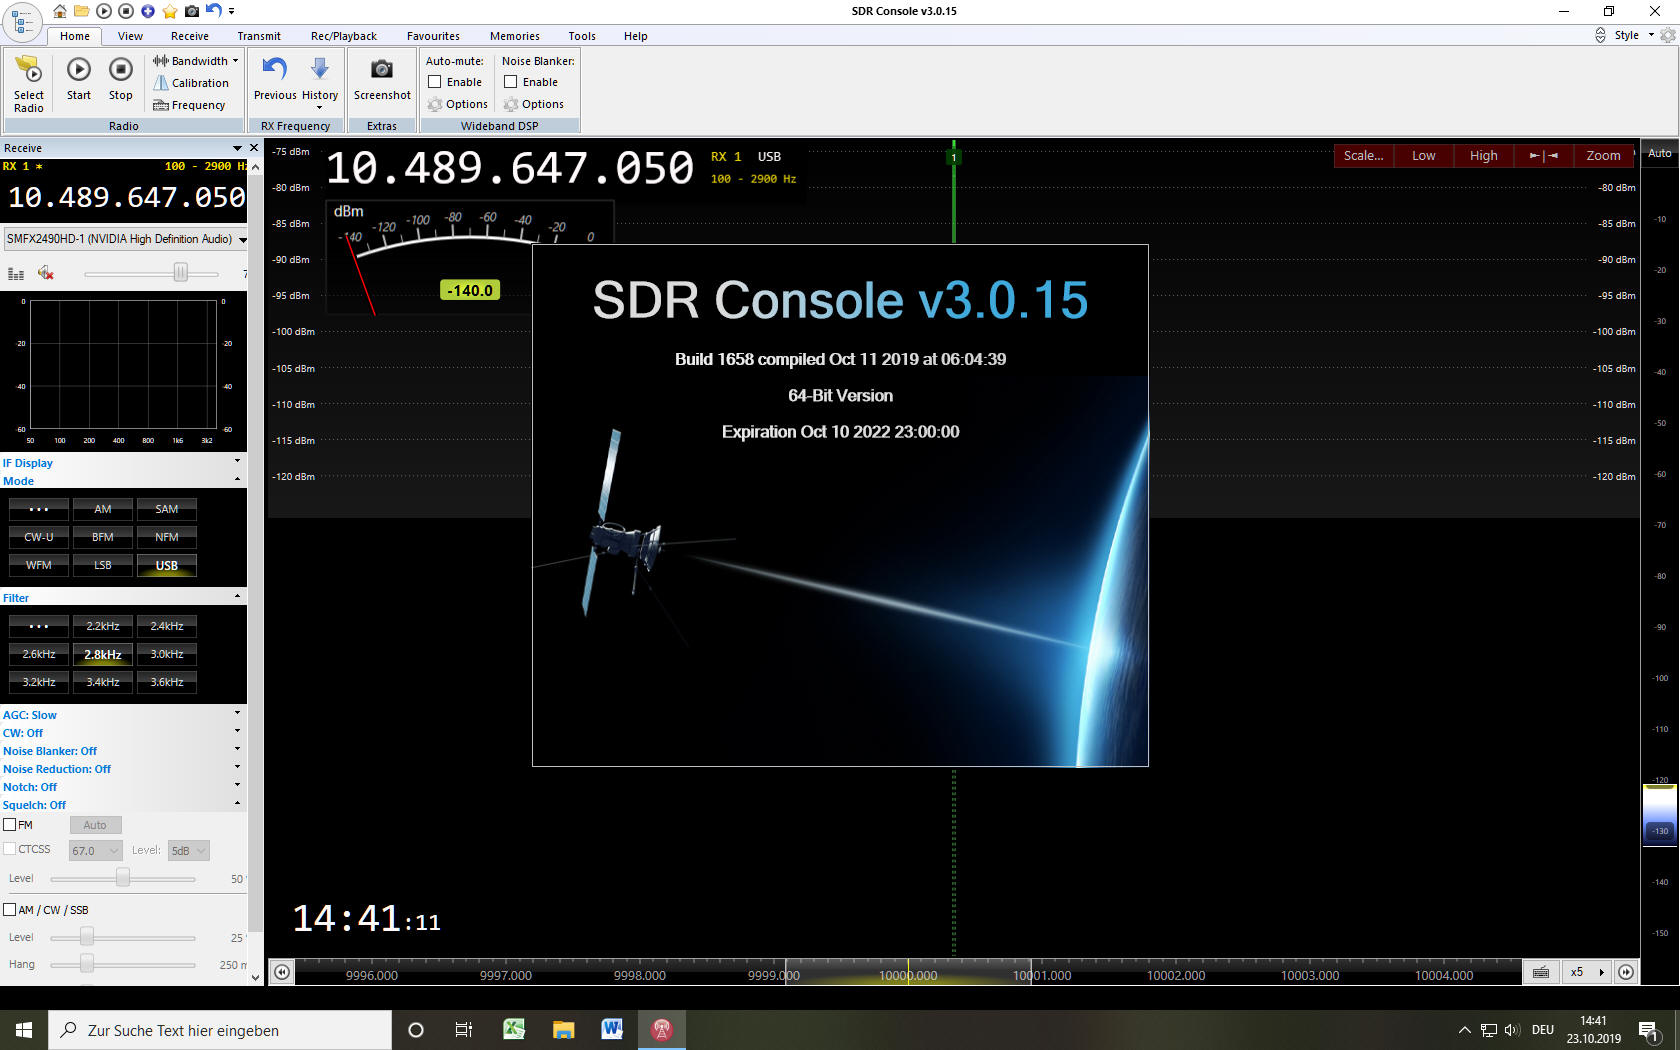Click the Zoom button
The height and width of the screenshot is (1050, 1680).
coord(1604,155)
